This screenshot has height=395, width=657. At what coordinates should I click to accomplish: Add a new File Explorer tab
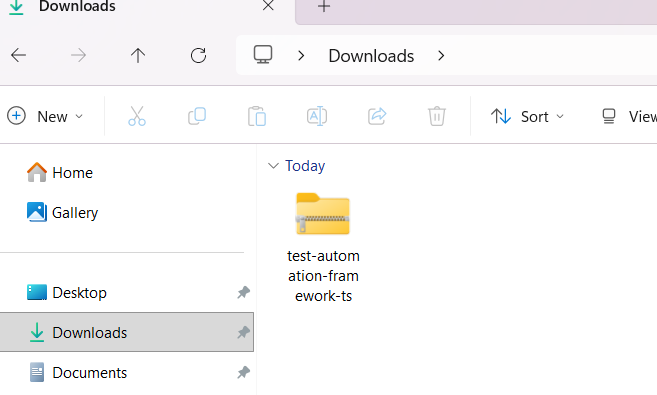(324, 6)
